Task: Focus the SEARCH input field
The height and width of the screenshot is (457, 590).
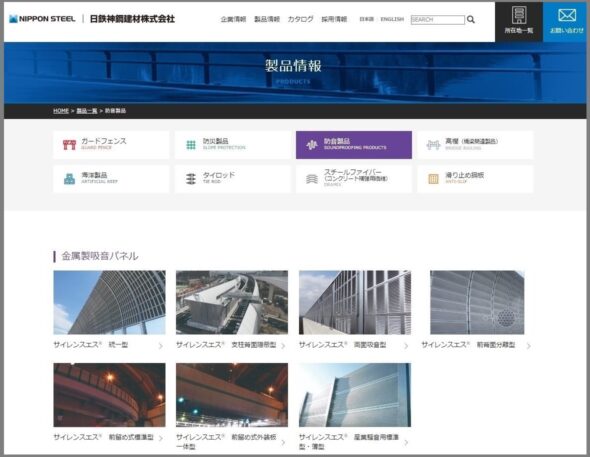Action: [438, 20]
